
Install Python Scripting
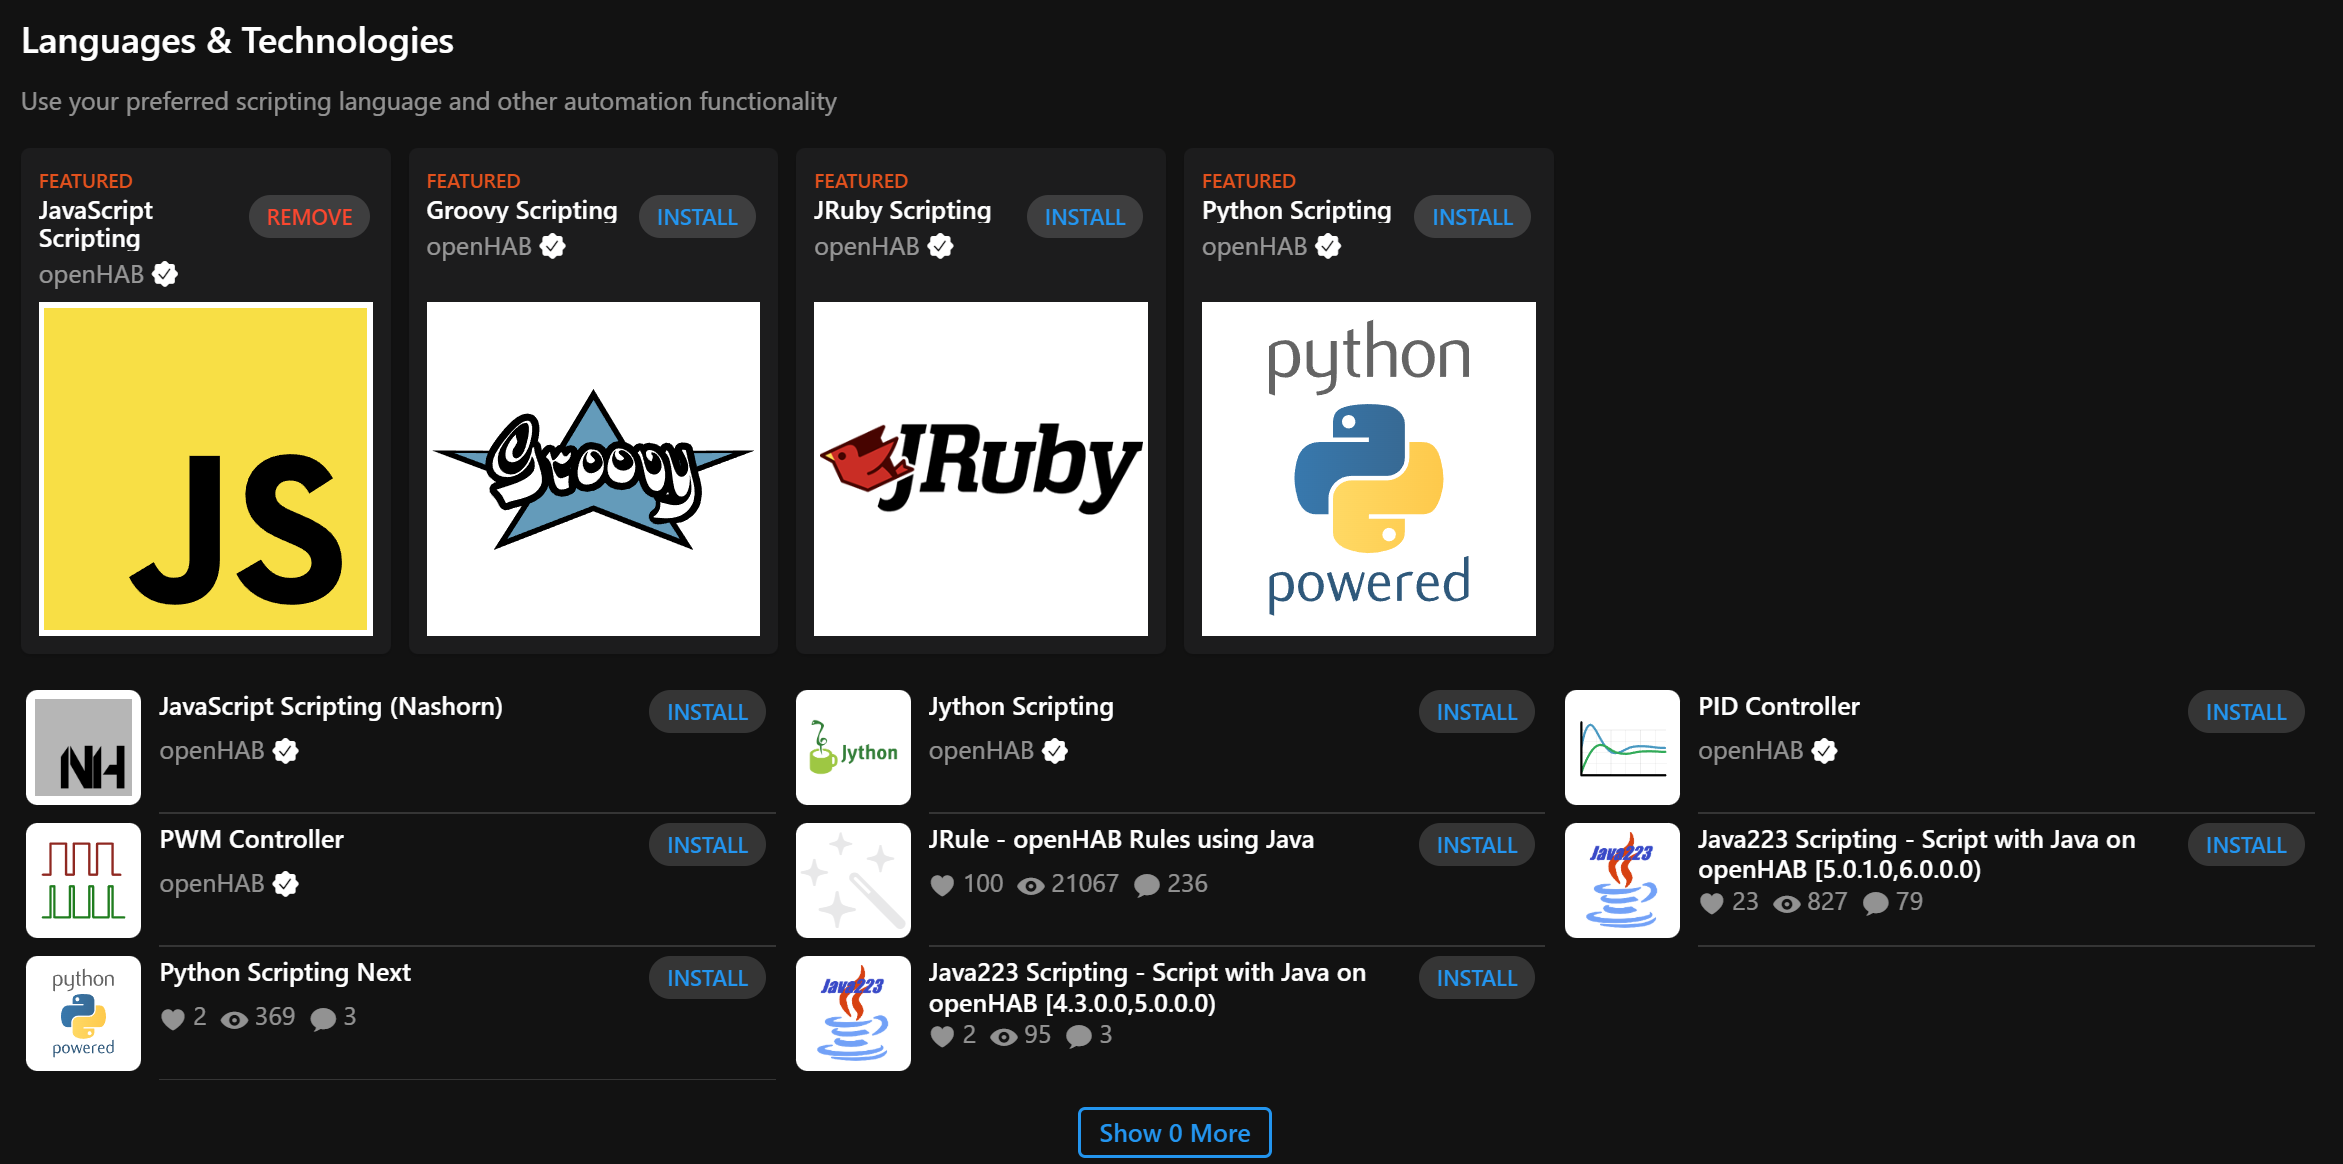[1472, 216]
